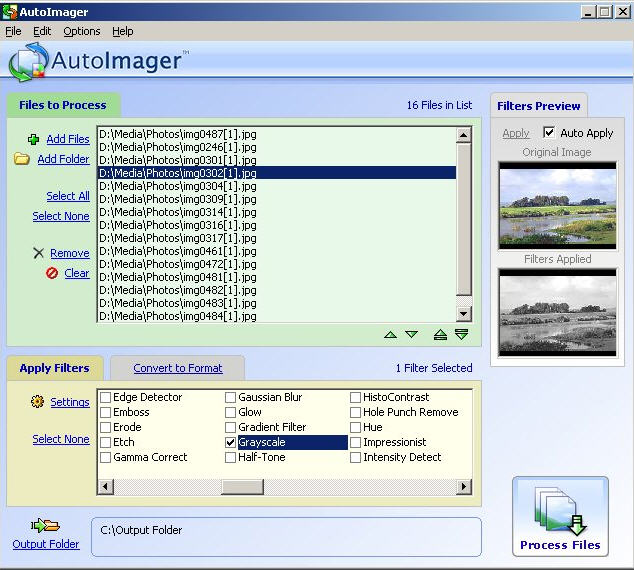Click the move file down arrow

pos(411,335)
